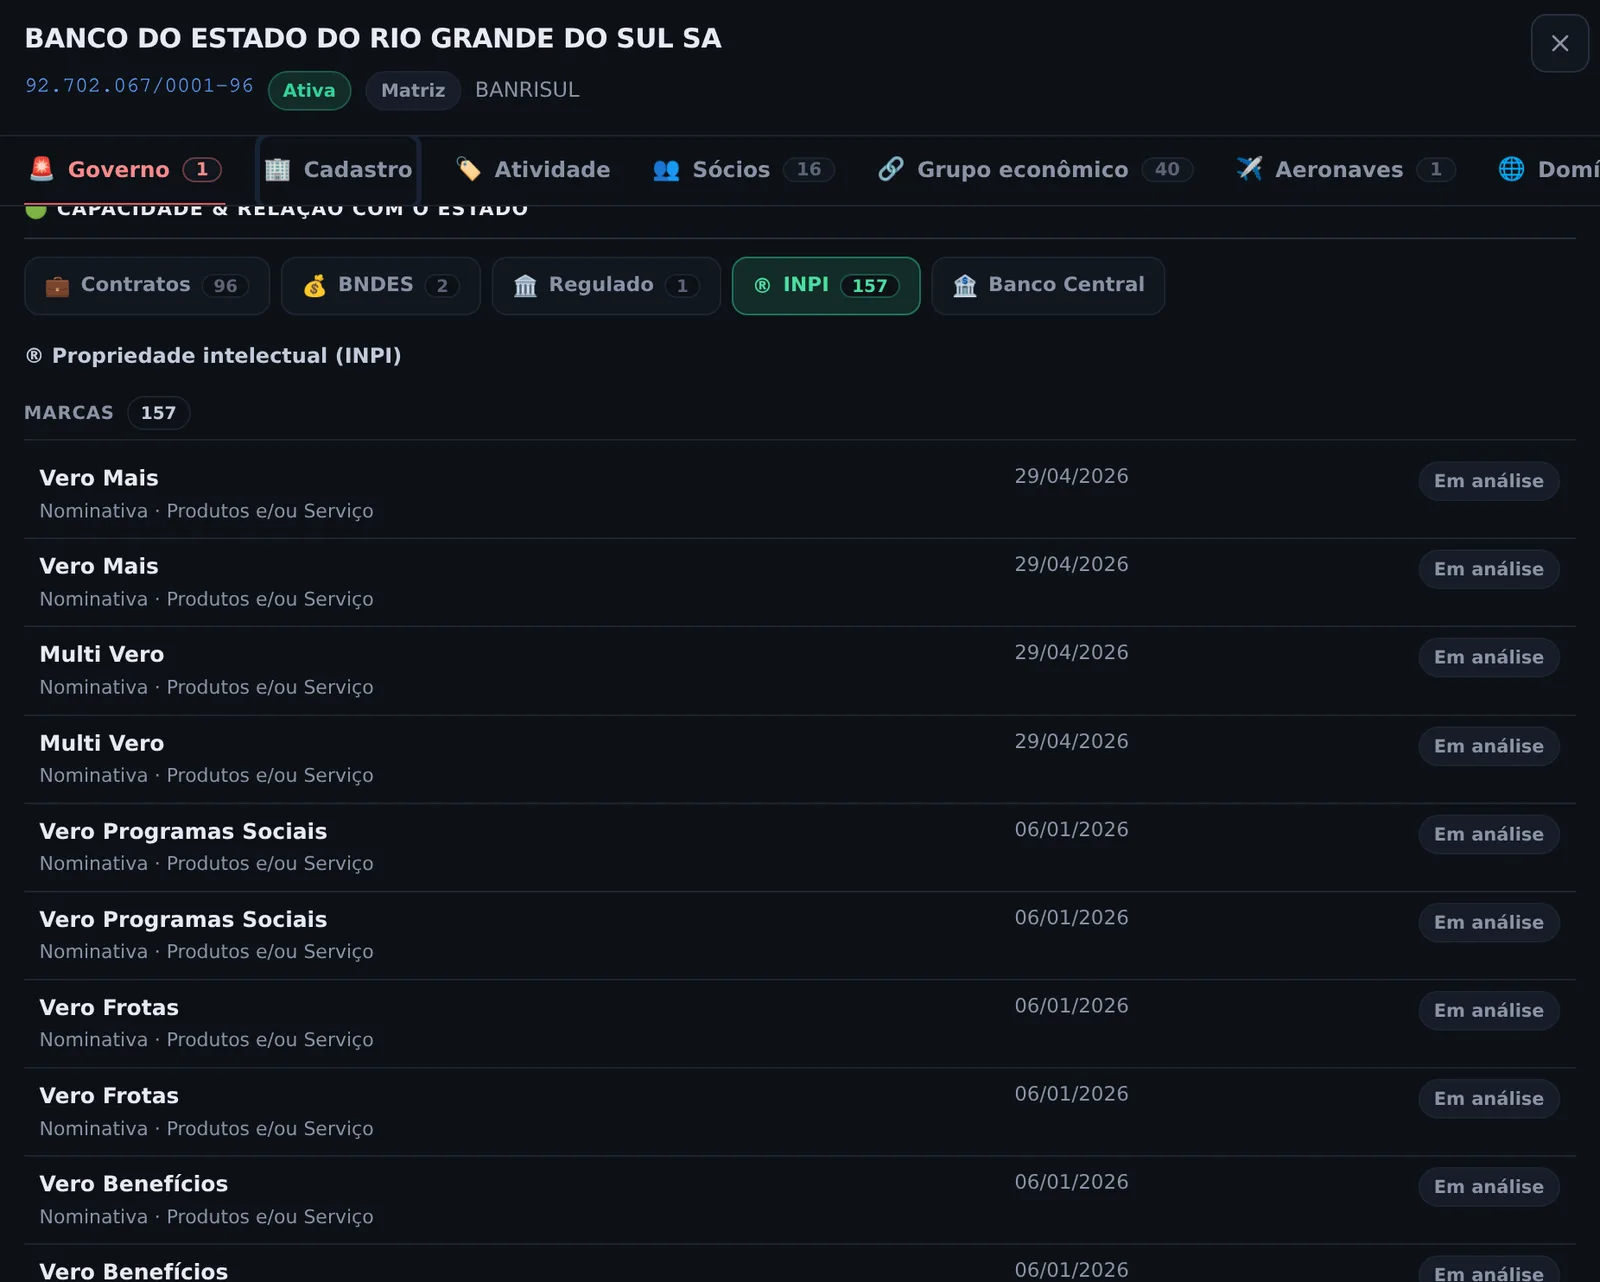1600x1282 pixels.
Task: Click the Grupo econômico count badge 40
Action: coord(1167,169)
